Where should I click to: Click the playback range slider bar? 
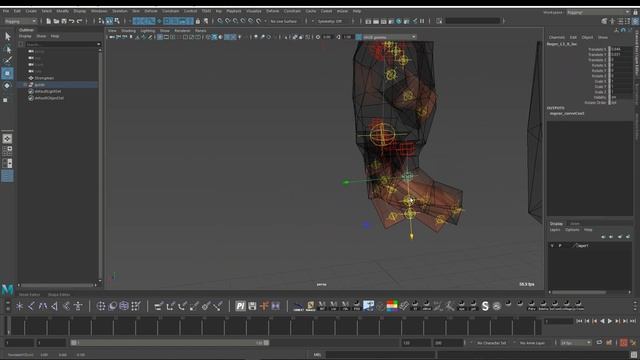pos(169,343)
